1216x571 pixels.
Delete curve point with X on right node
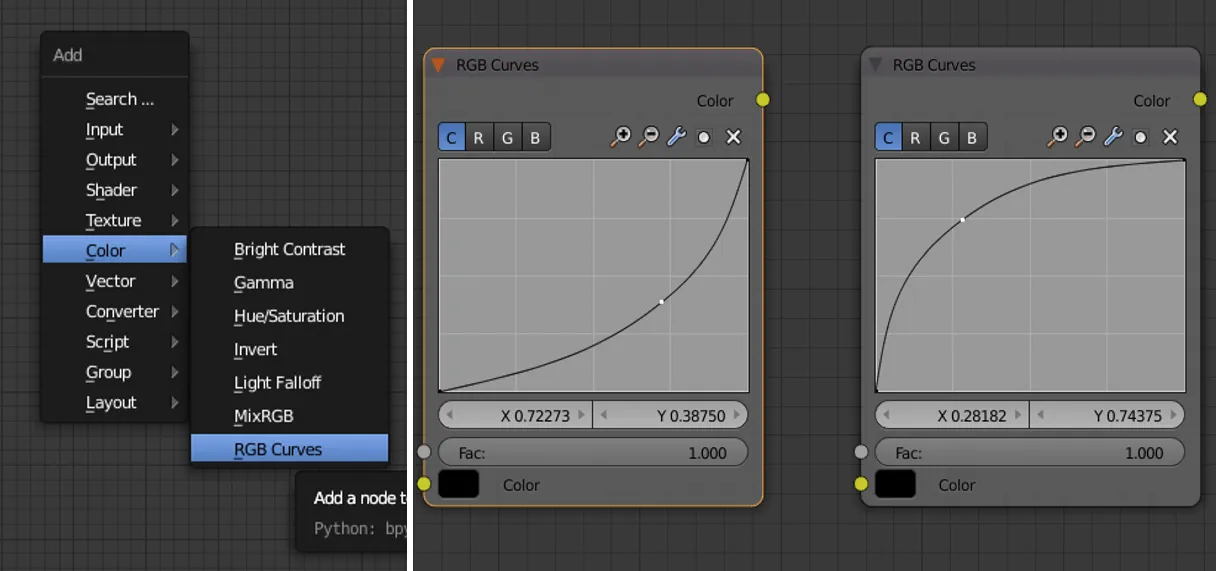point(1170,137)
